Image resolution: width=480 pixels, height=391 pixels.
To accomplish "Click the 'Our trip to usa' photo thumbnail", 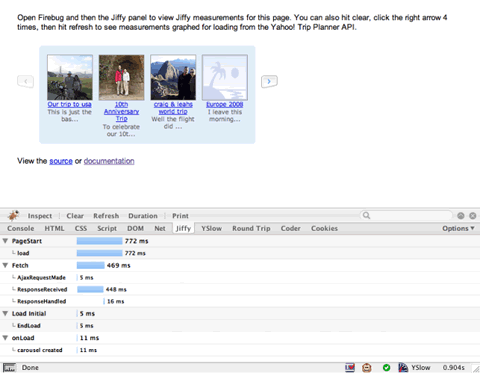I will 70,77.
